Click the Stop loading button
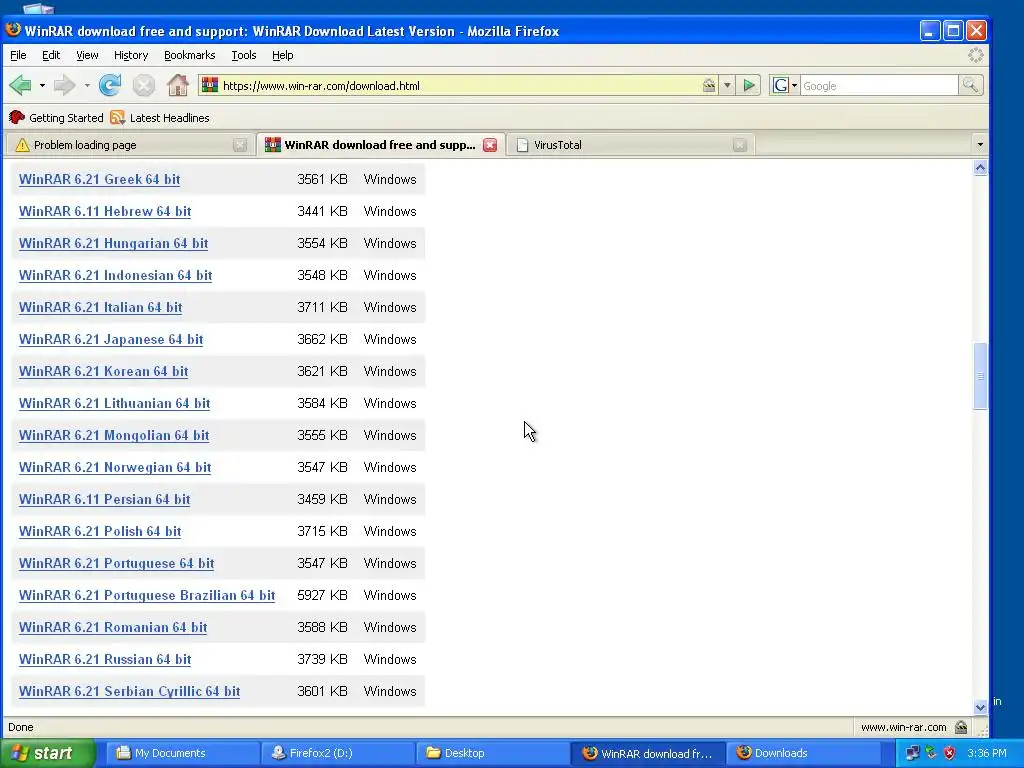This screenshot has height=768, width=1024. pos(144,85)
